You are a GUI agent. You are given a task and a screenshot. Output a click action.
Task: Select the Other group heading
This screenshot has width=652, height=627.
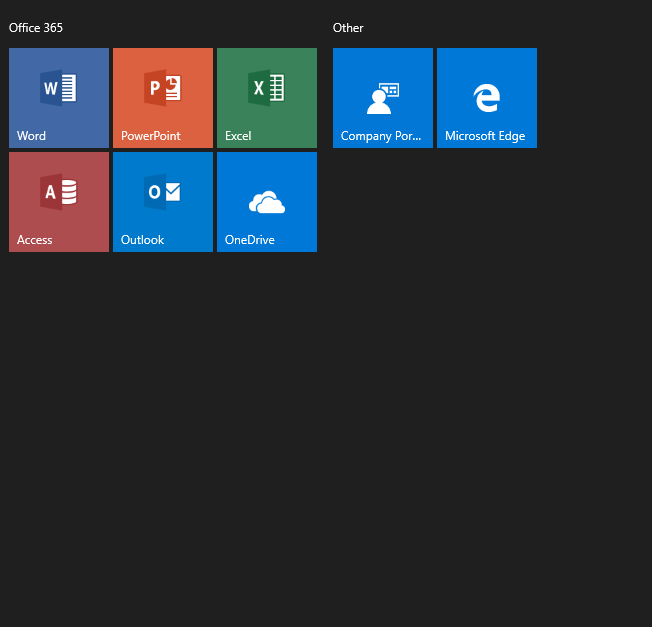pos(348,28)
